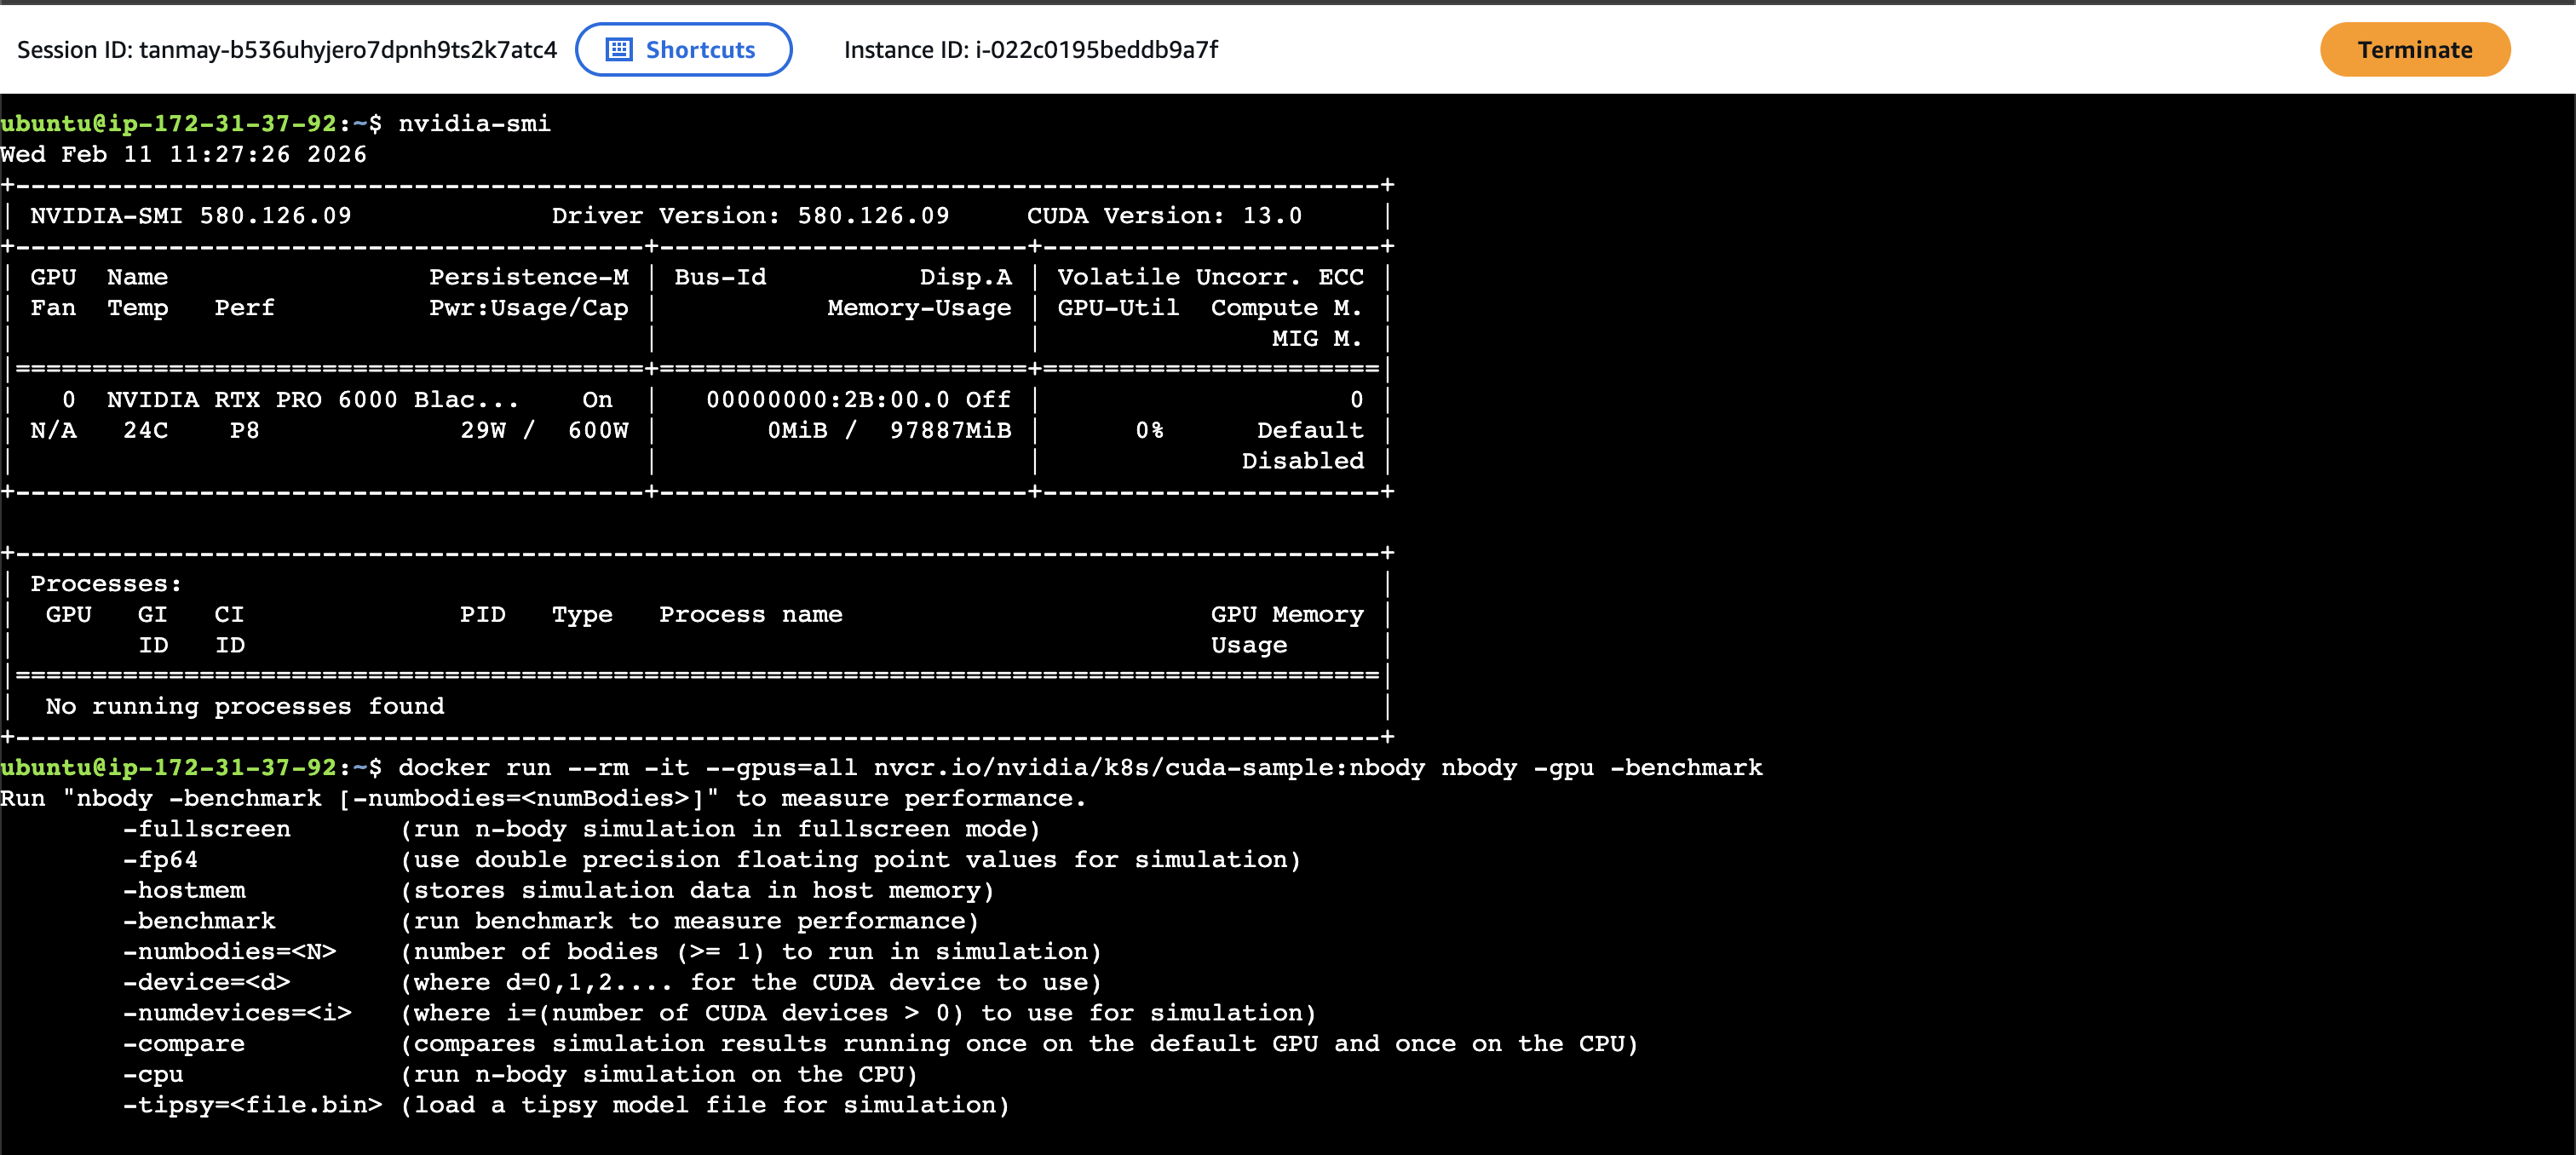Click the 'Processes:' section label
Screen dimensions: 2576x1155
click(x=106, y=584)
